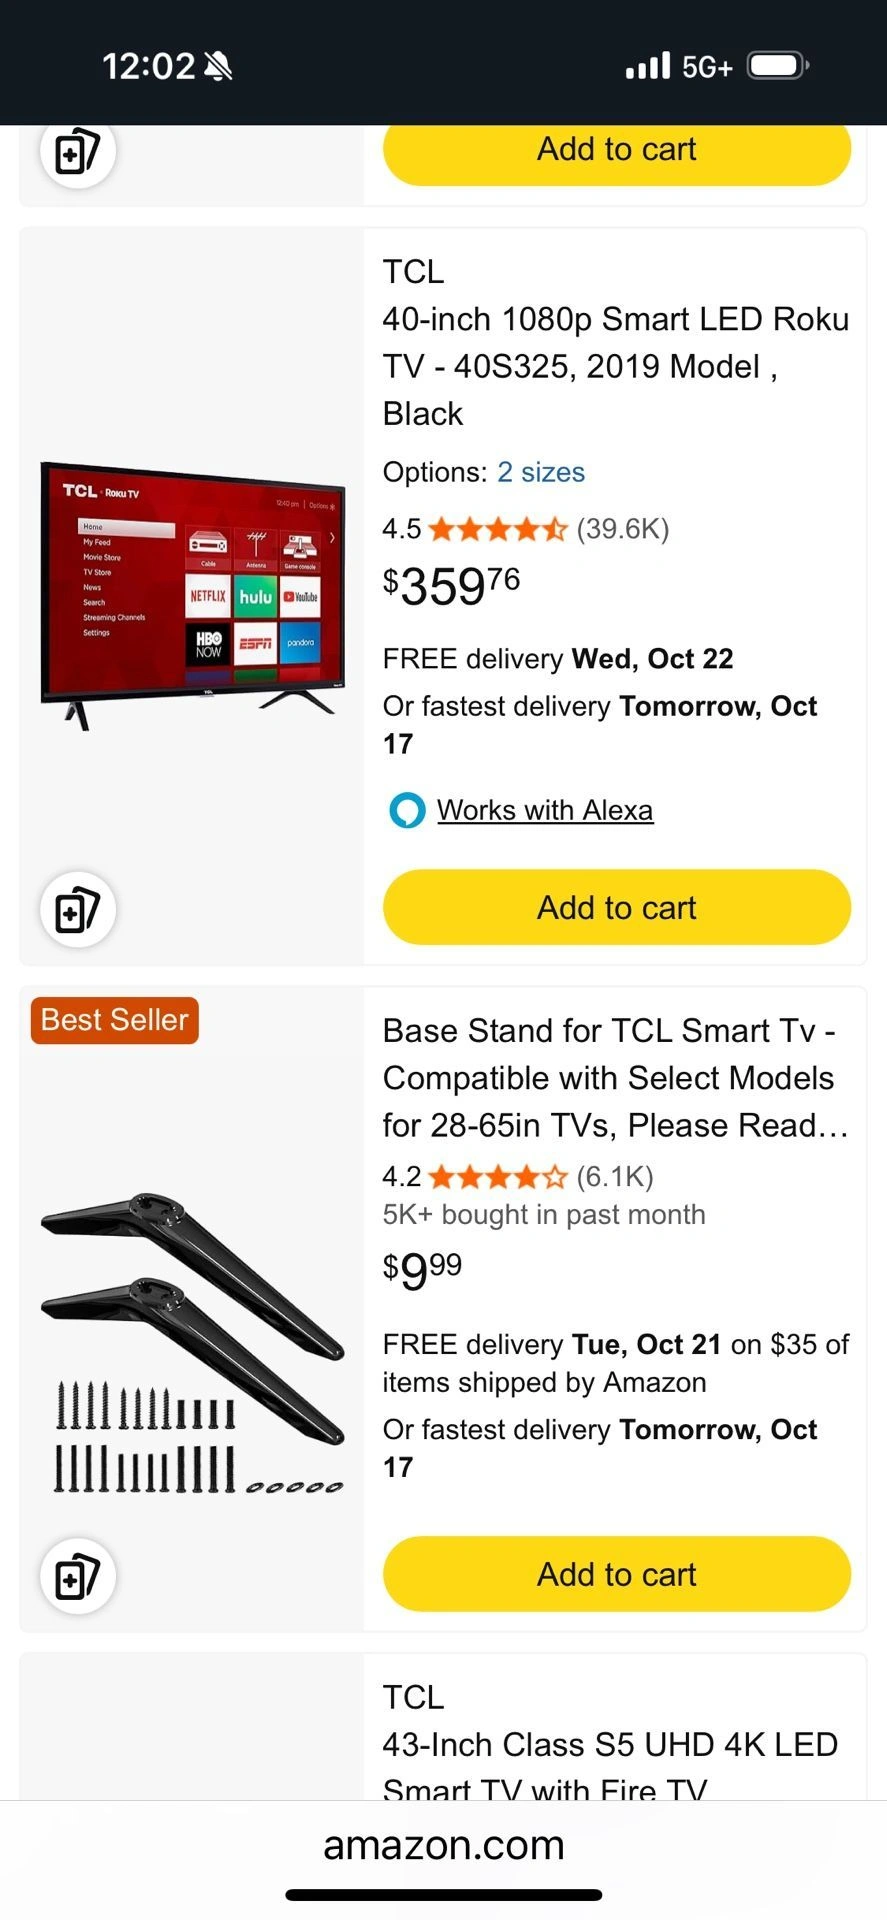Open the TCL 40-inch Roku TV product image
The height and width of the screenshot is (1920, 887).
coord(192,595)
